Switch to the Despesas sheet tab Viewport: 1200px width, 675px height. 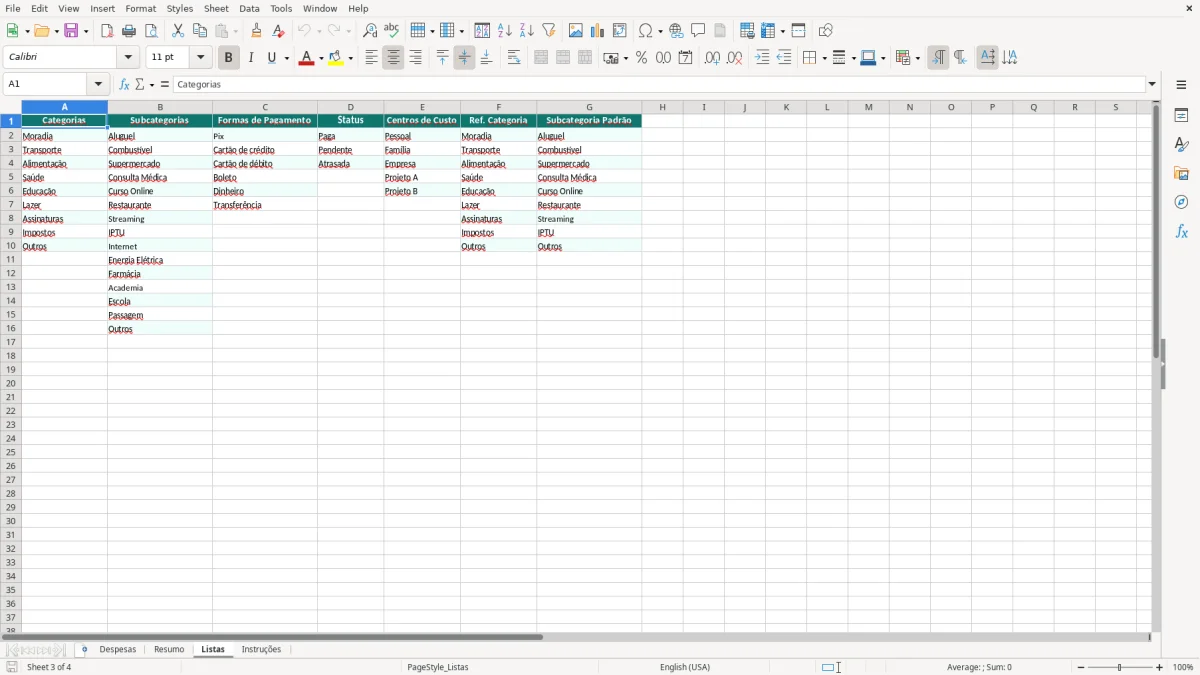point(118,650)
